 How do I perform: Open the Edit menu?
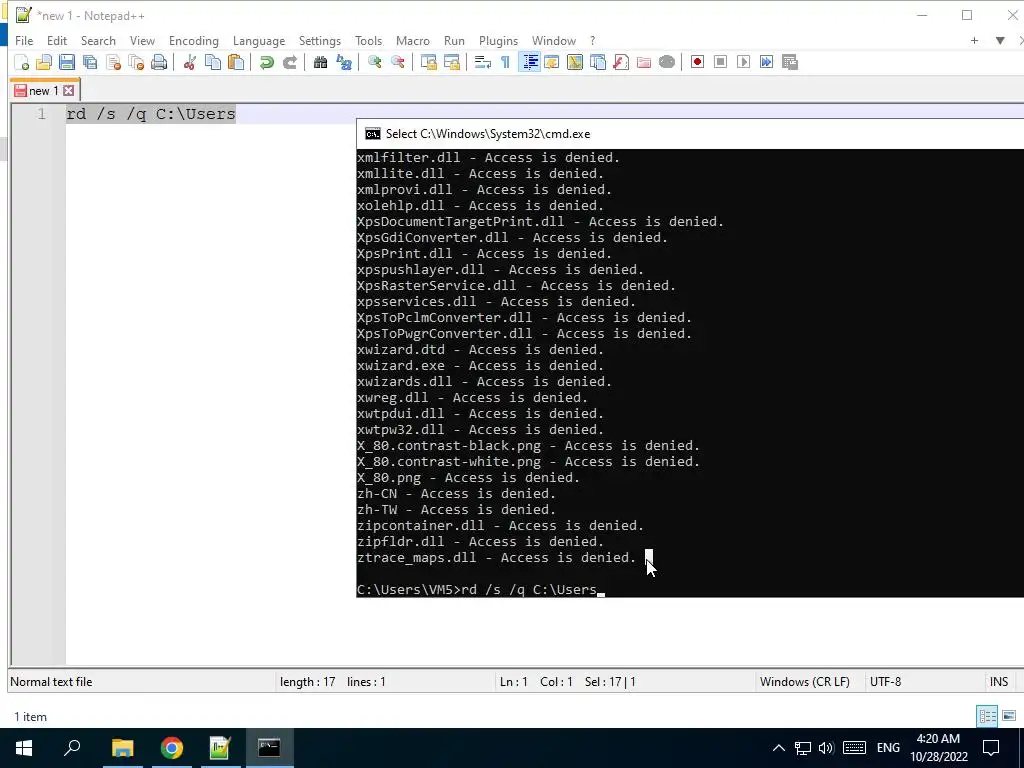tap(57, 40)
